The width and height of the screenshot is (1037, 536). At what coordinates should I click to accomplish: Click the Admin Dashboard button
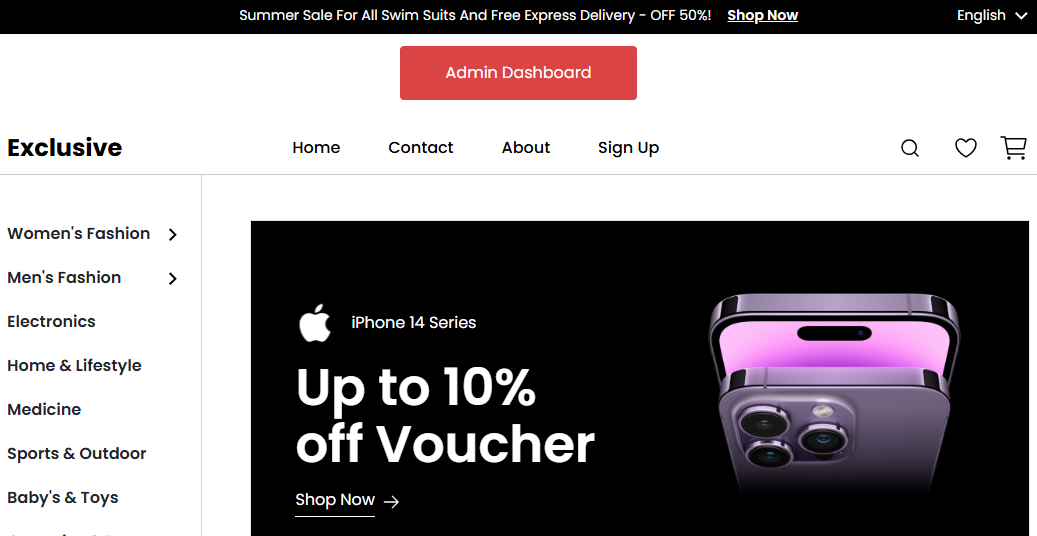(x=518, y=73)
